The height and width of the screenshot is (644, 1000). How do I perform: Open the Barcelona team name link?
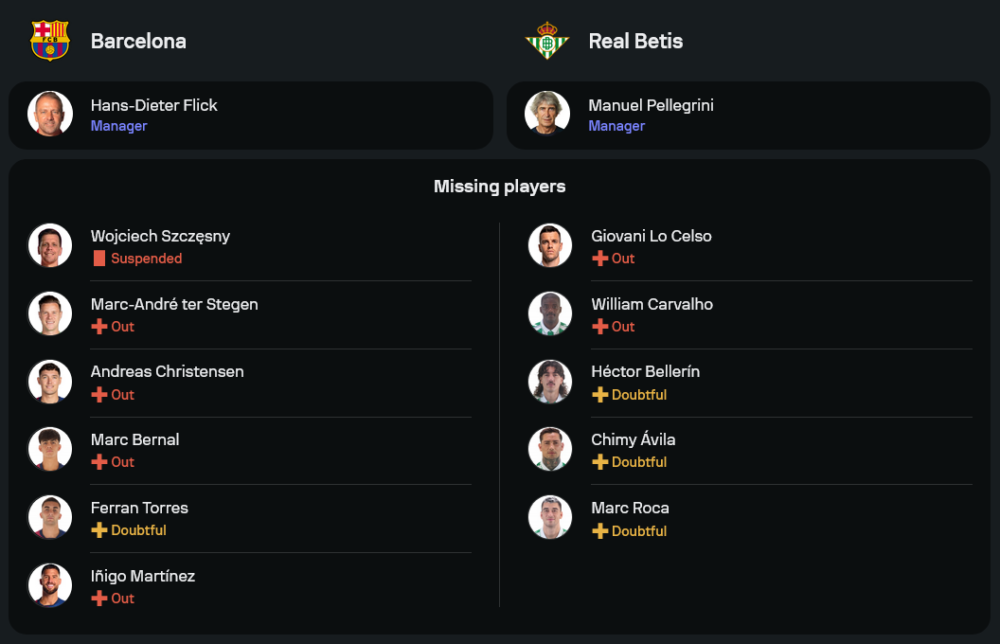tap(138, 41)
